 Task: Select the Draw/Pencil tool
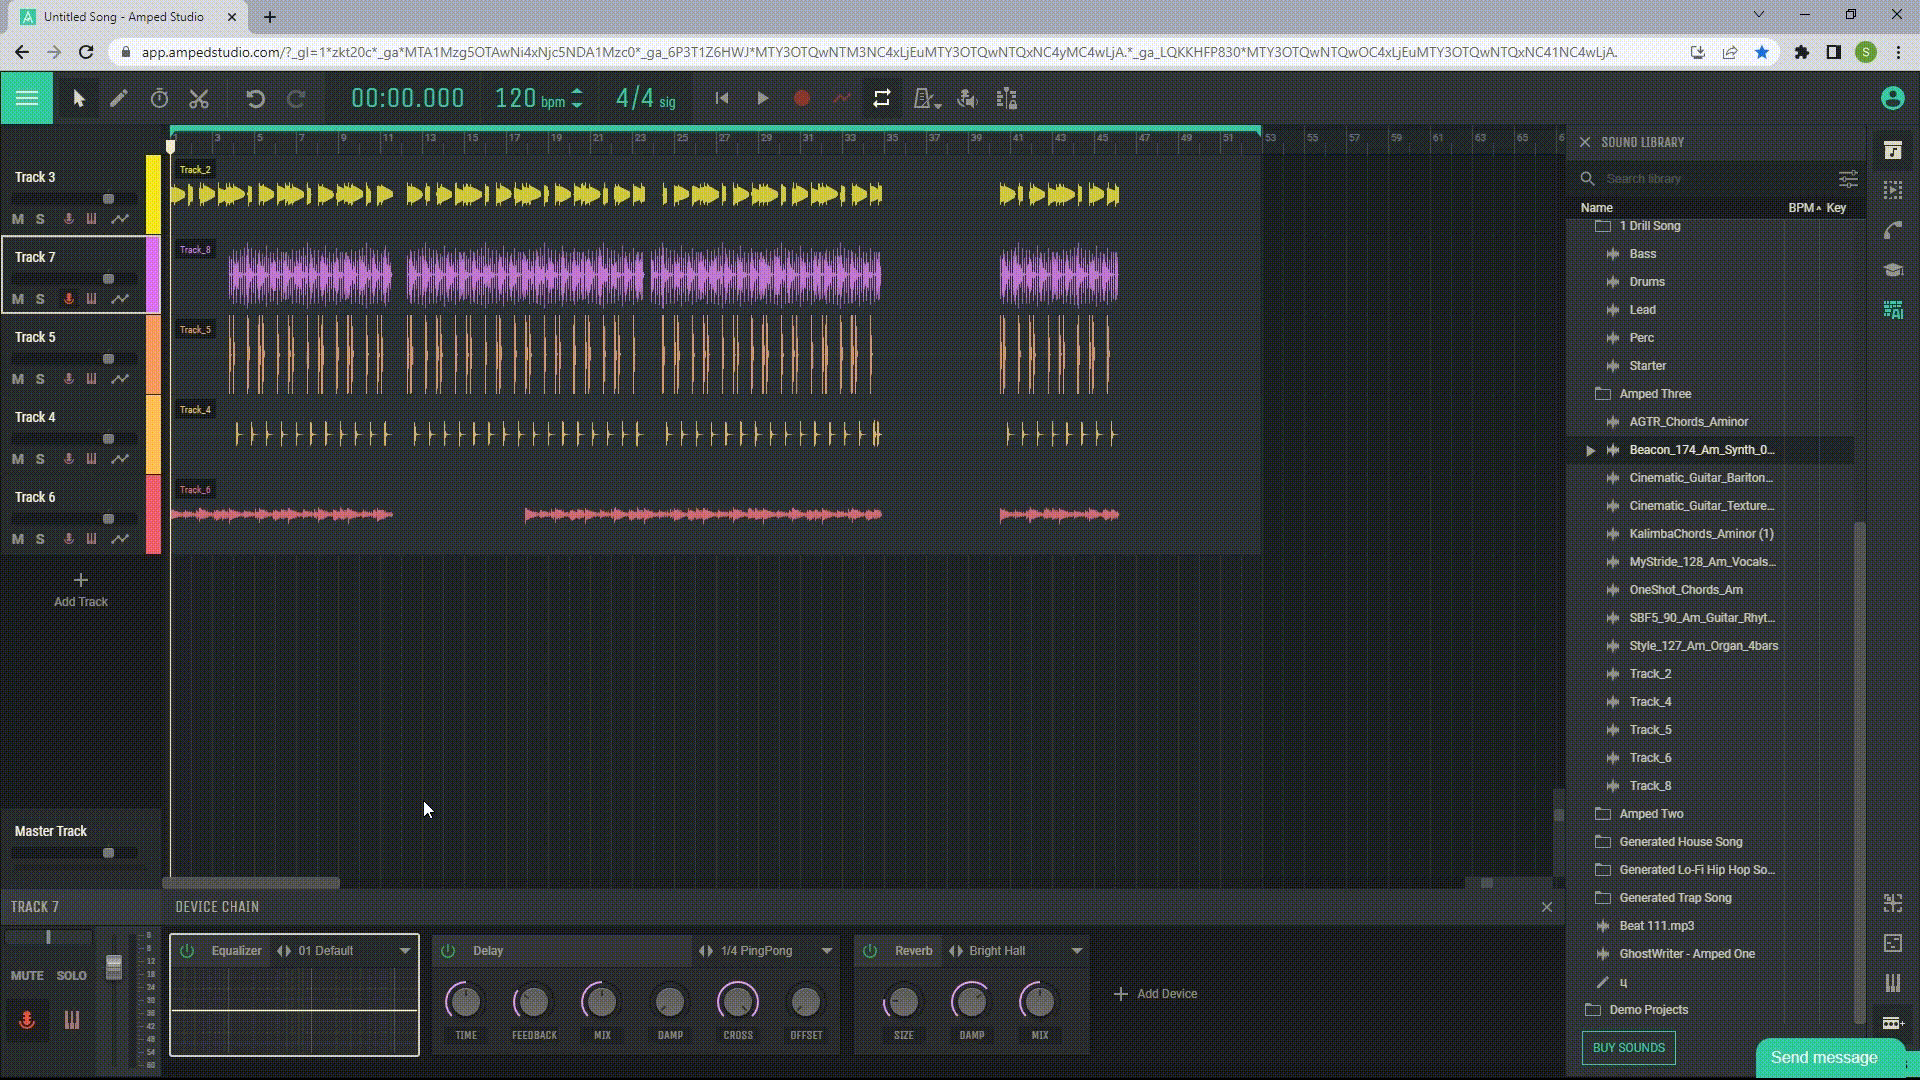[x=119, y=98]
